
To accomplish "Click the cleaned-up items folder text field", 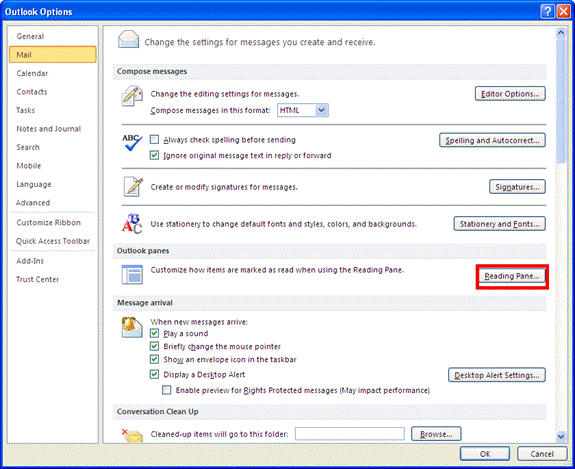I will pyautogui.click(x=349, y=434).
